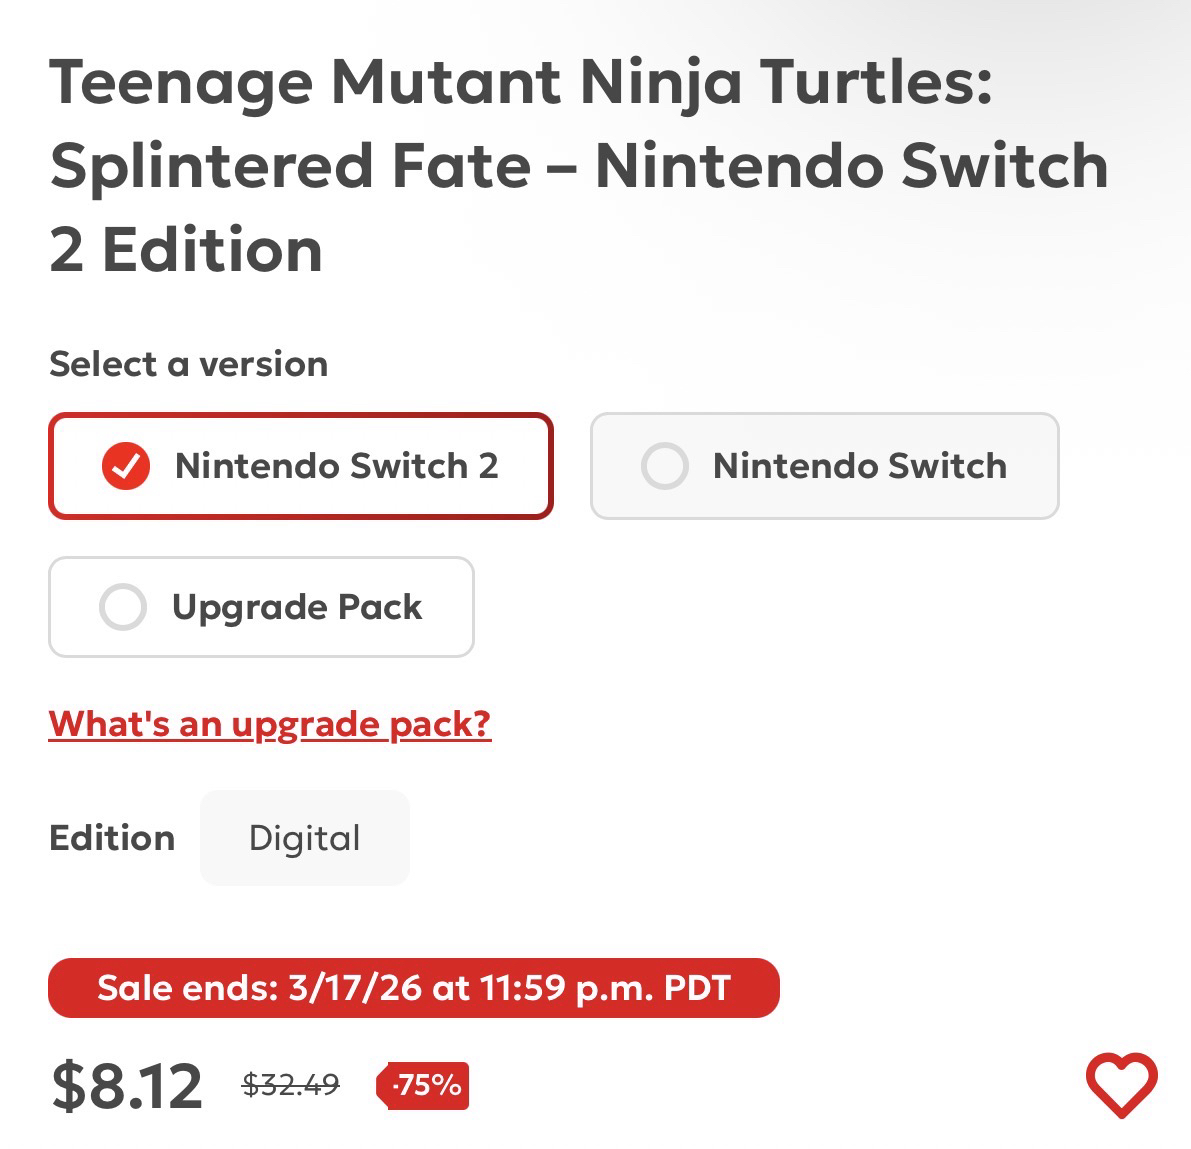The image size is (1191, 1149).
Task: Click the "Select a version" heading
Action: [188, 364]
